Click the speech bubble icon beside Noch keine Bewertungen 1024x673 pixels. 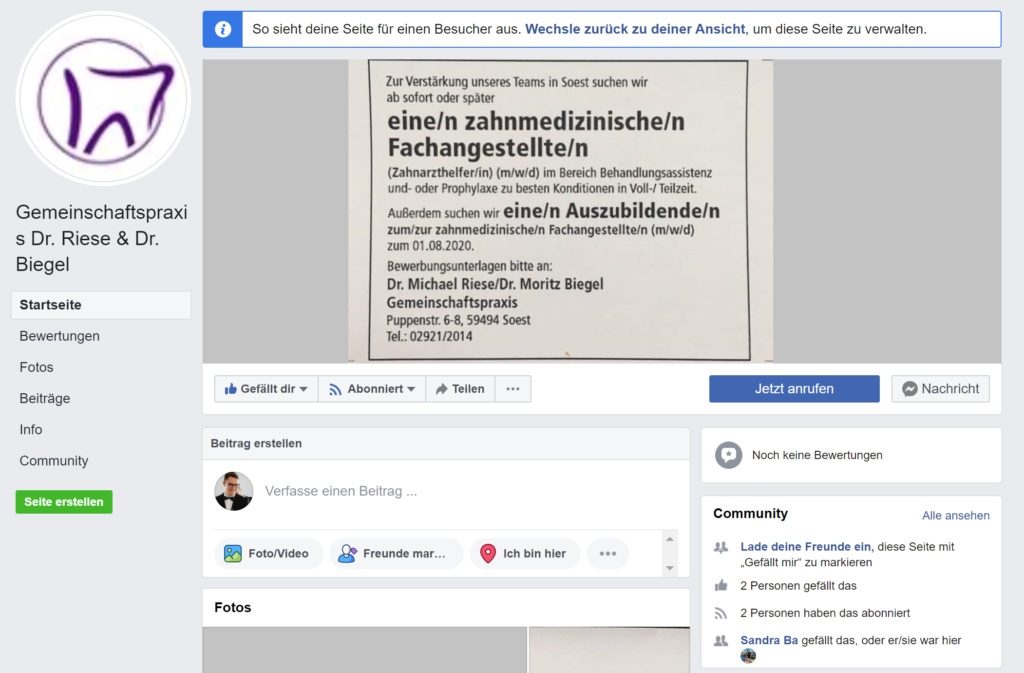pyautogui.click(x=728, y=455)
